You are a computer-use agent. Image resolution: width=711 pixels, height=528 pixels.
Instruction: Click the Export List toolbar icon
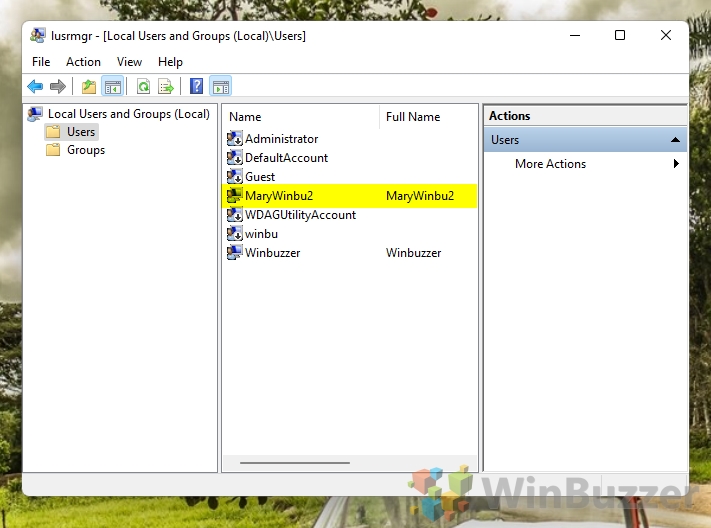[x=166, y=86]
